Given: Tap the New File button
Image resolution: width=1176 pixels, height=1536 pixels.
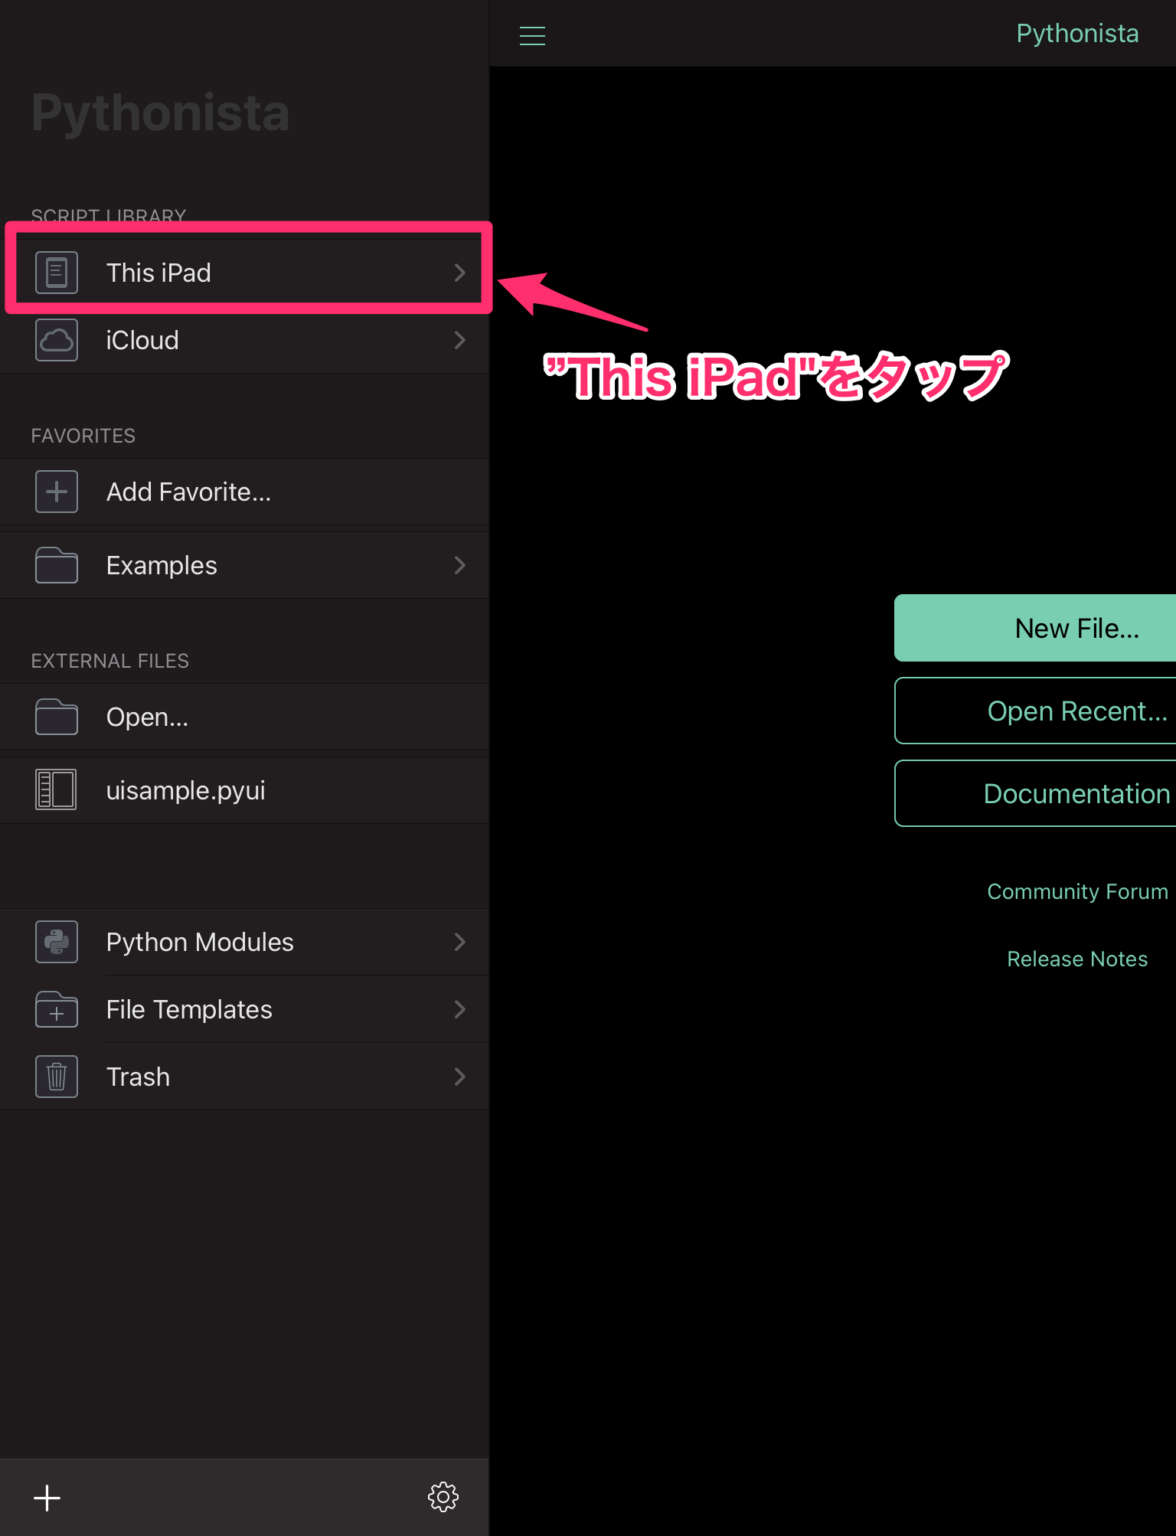Looking at the screenshot, I should pyautogui.click(x=1077, y=628).
